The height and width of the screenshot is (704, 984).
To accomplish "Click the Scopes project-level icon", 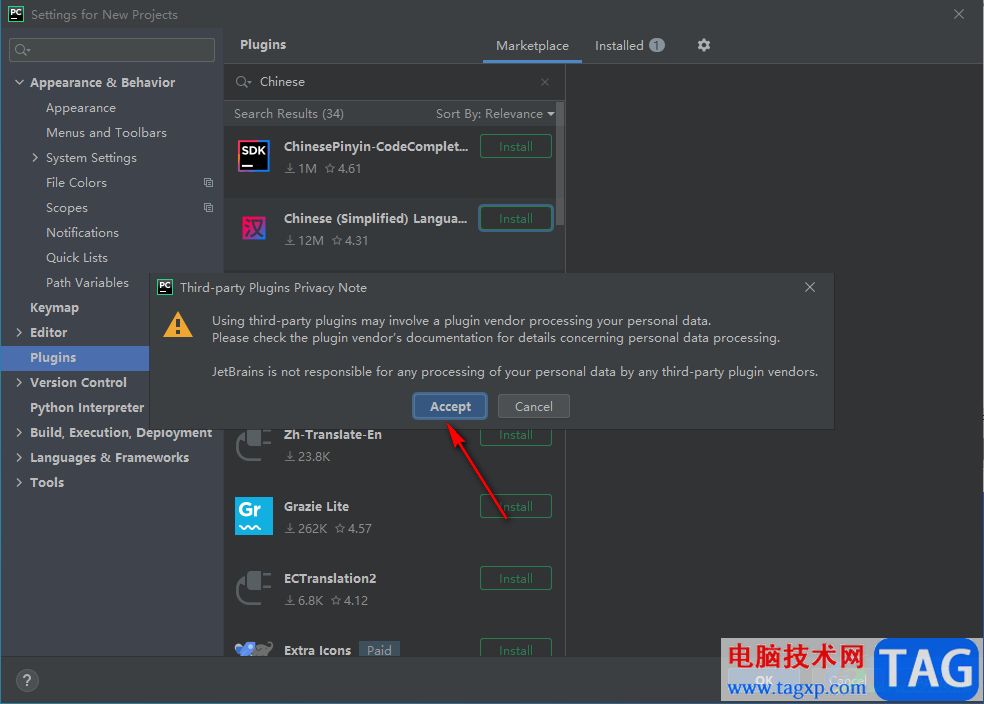I will pyautogui.click(x=208, y=208).
